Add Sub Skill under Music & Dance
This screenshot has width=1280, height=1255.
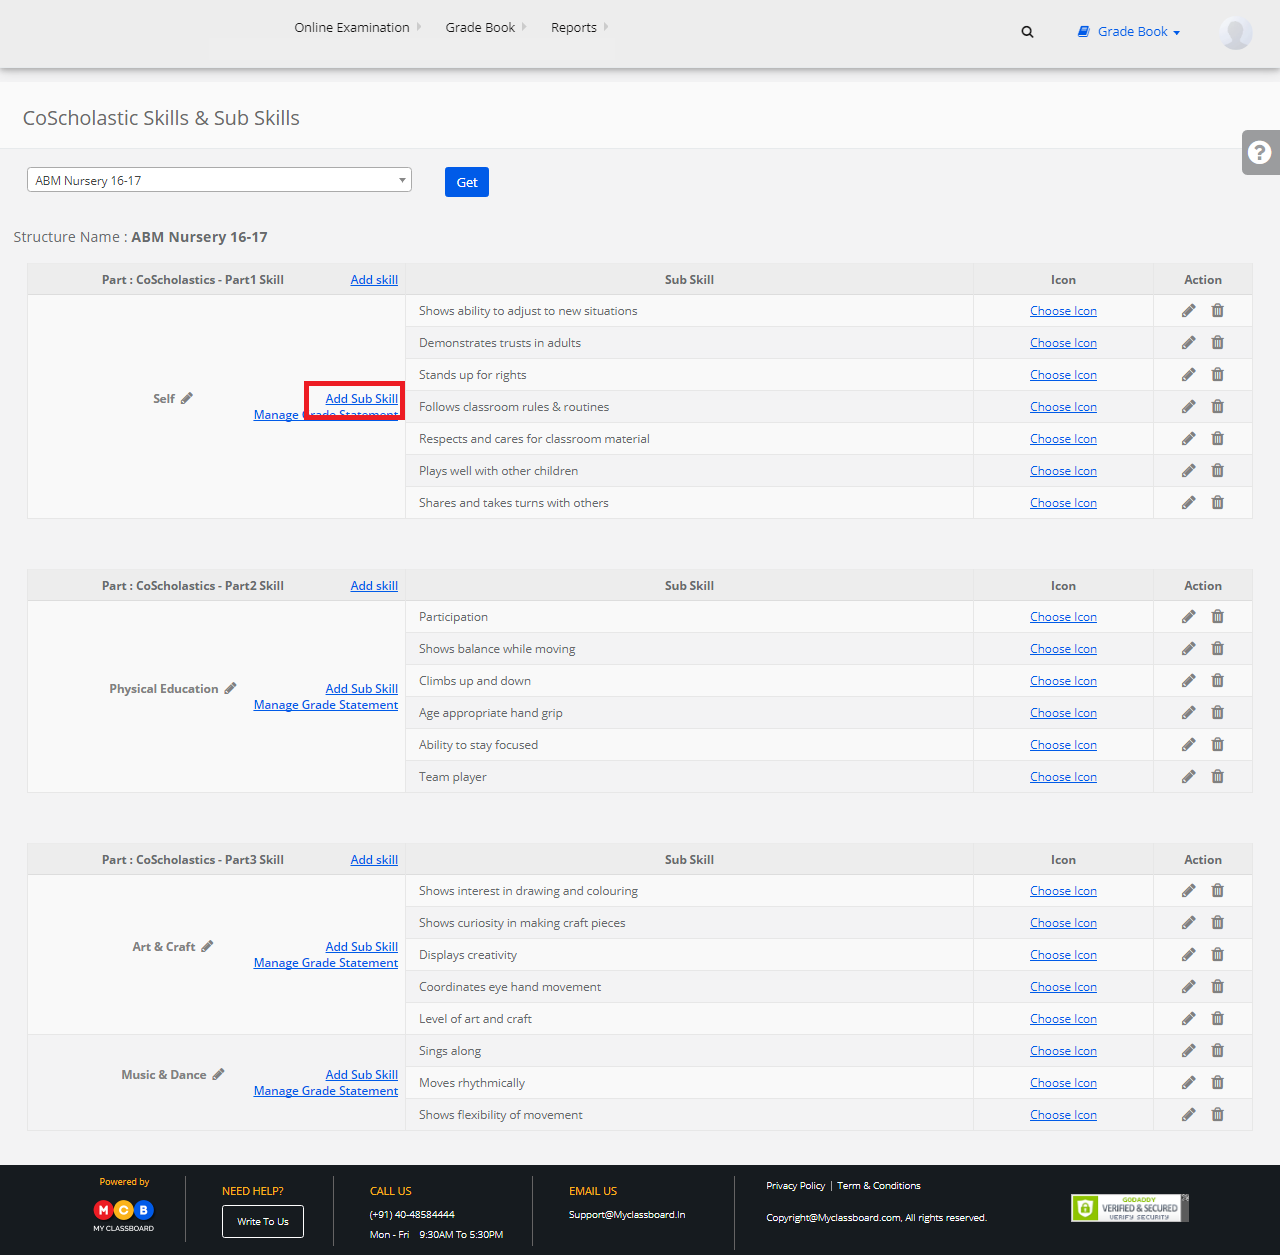[x=361, y=1075]
